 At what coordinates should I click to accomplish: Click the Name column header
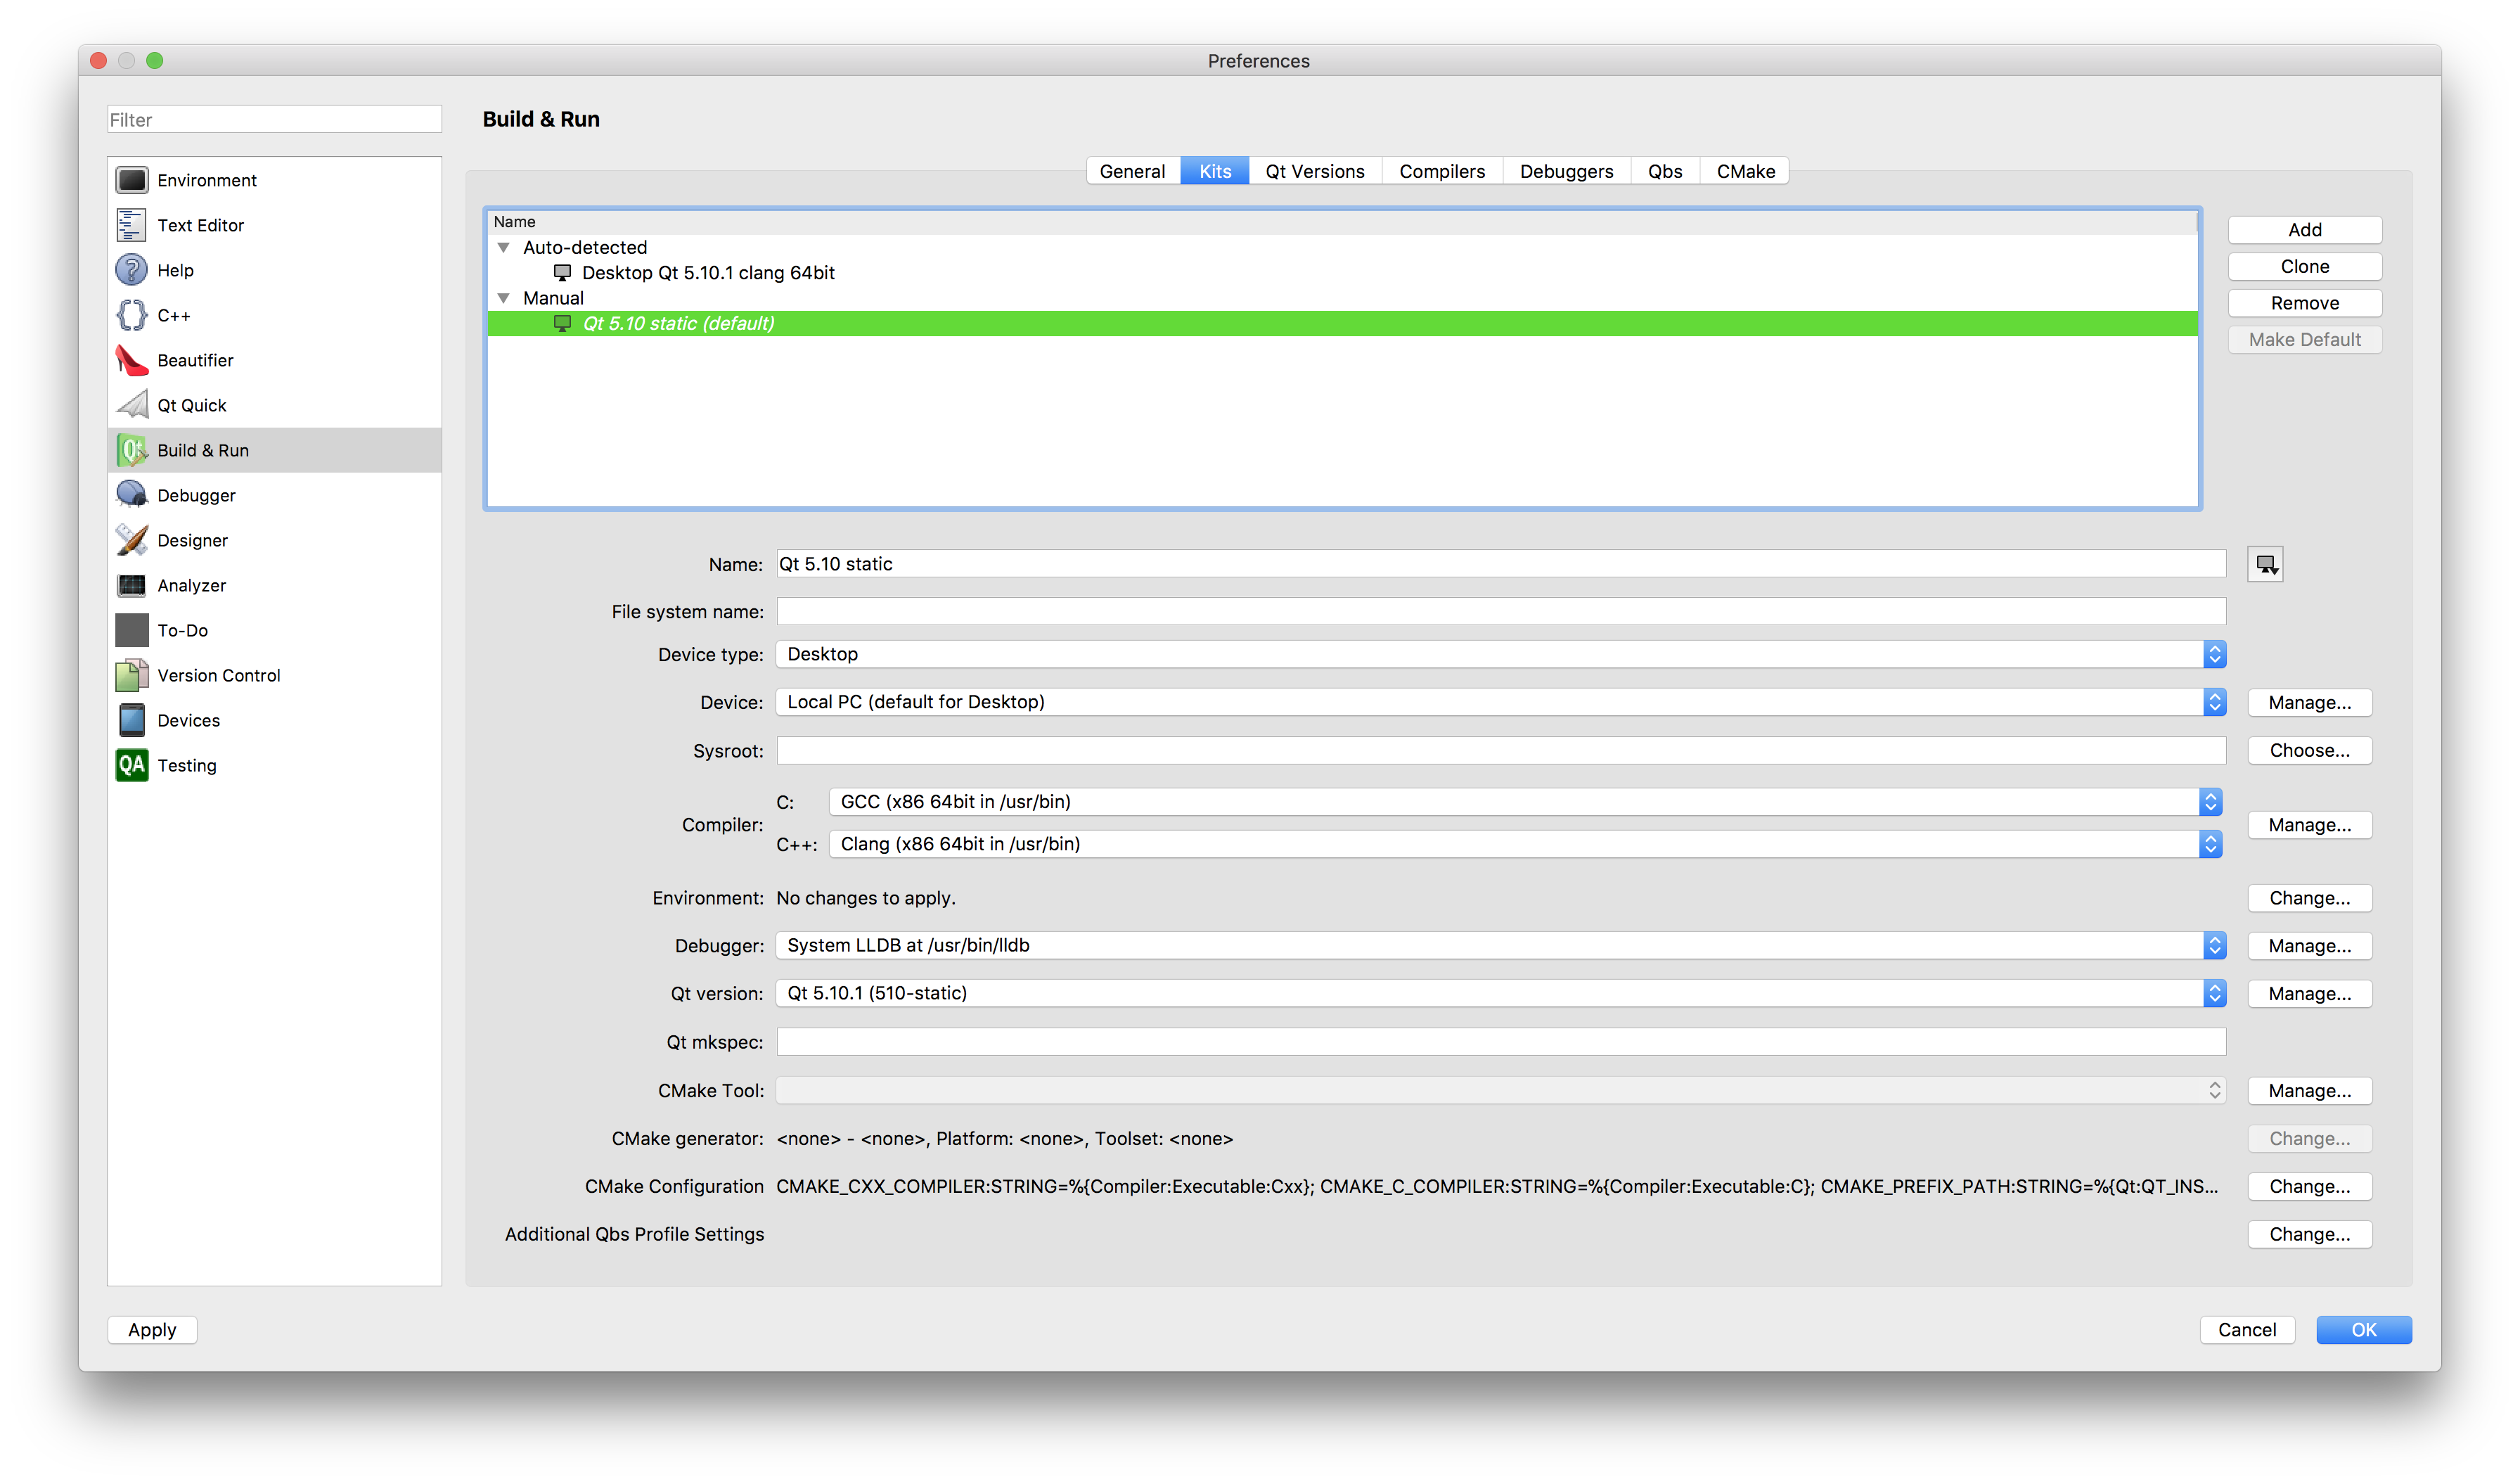1343,222
